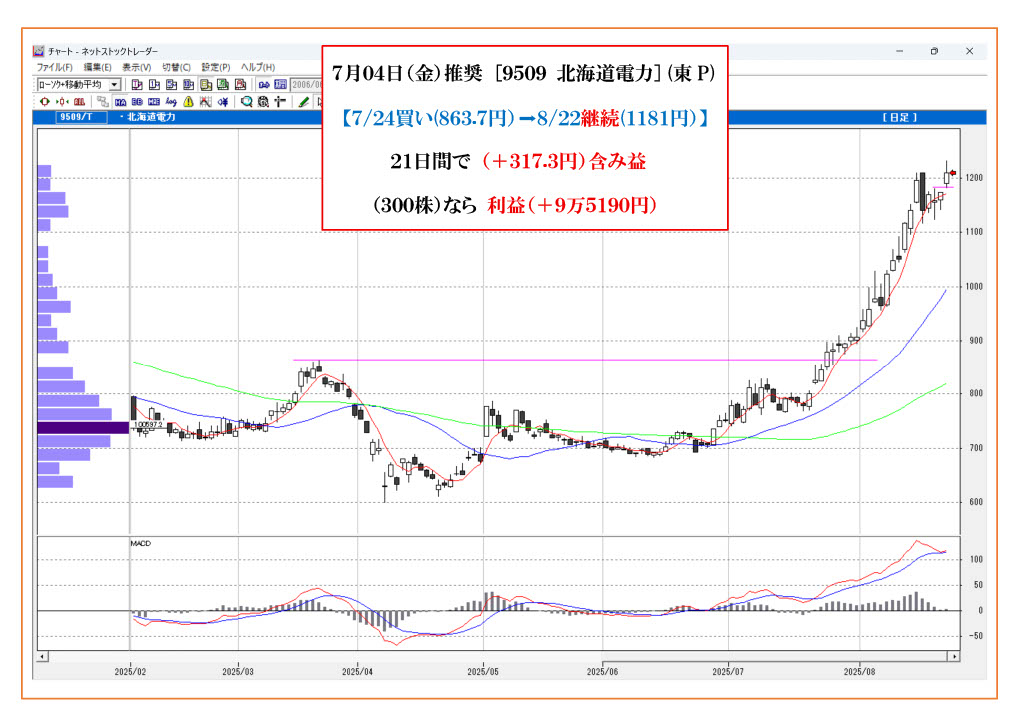
Task: Click the yen symbol toolbar icon
Action: coord(222,101)
